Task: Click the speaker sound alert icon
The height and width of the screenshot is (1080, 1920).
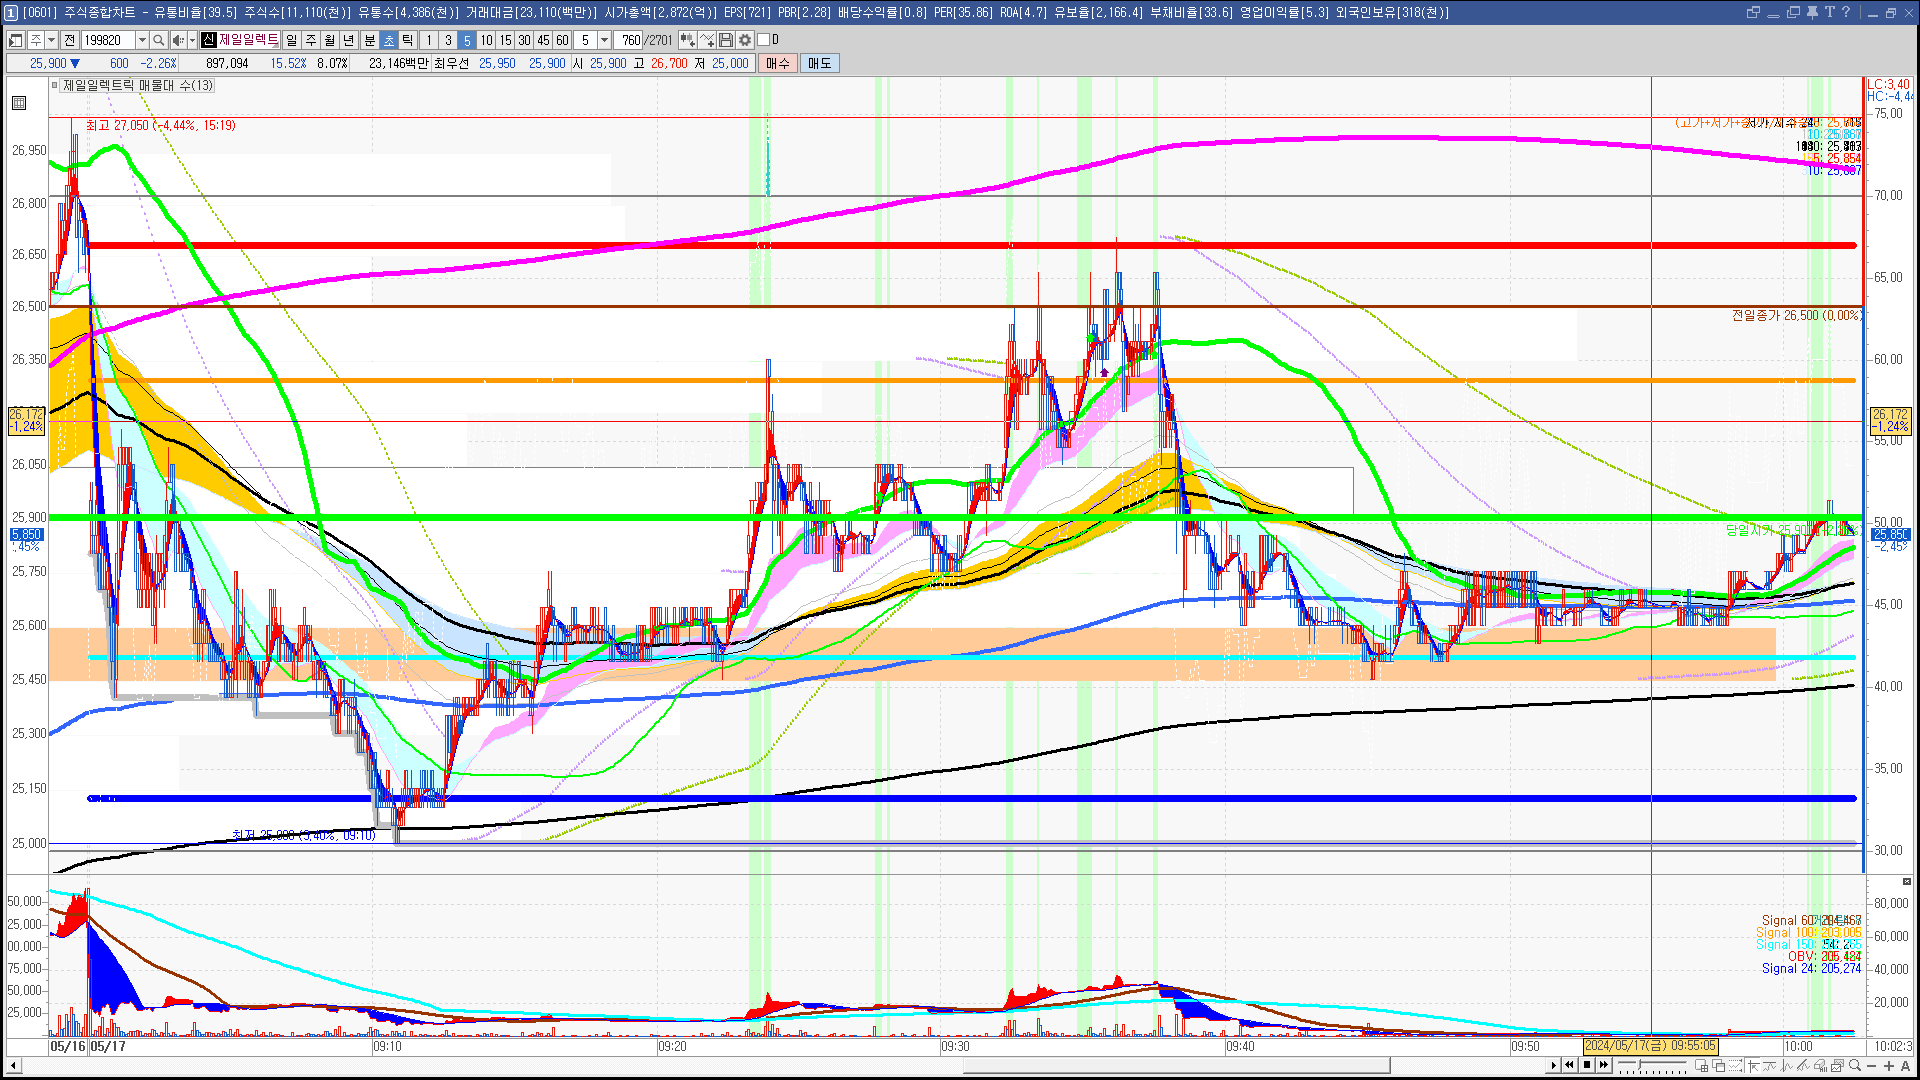Action: (x=178, y=40)
